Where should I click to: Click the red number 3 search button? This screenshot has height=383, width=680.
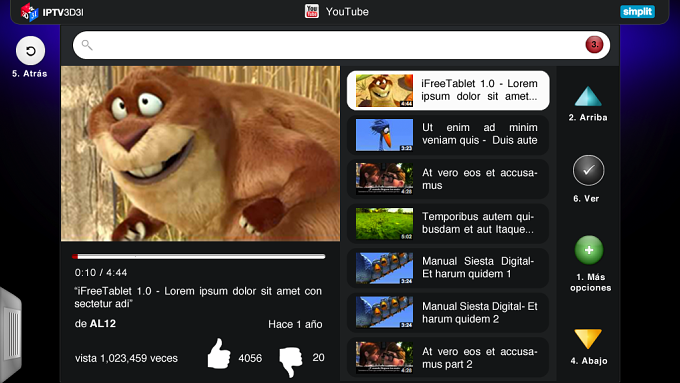point(594,45)
